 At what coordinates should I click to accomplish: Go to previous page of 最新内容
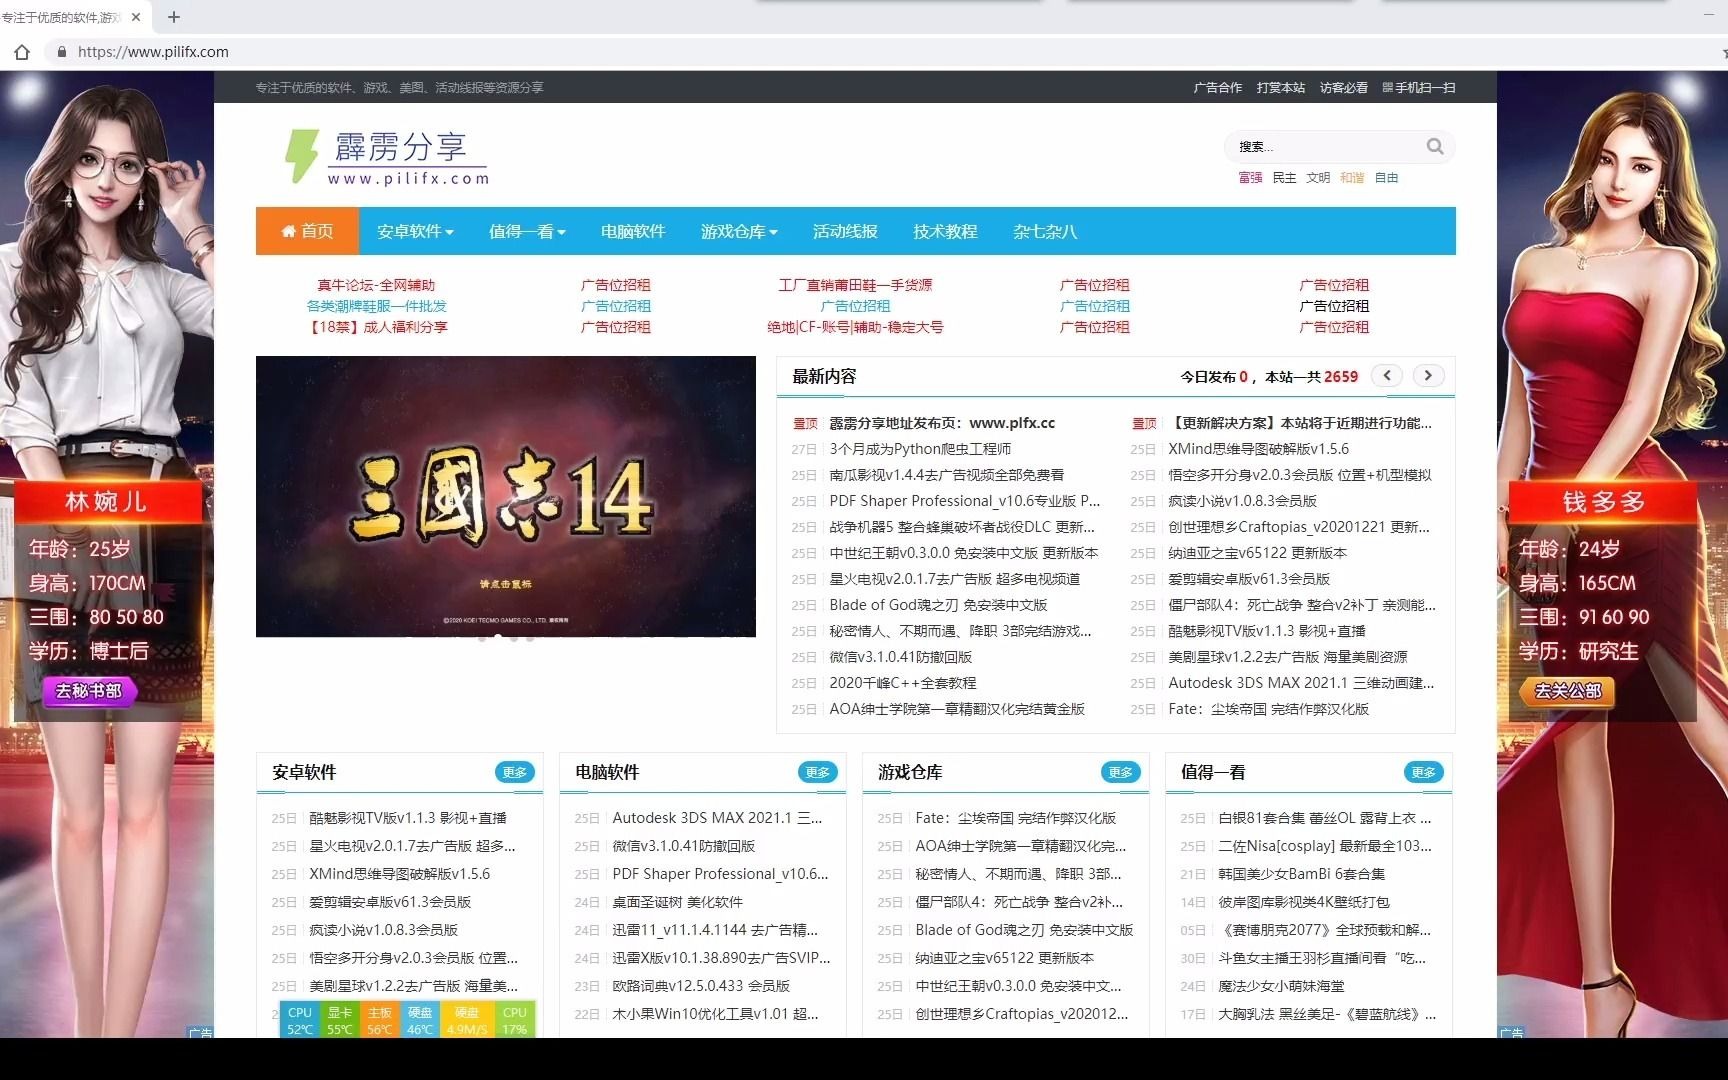point(1387,376)
